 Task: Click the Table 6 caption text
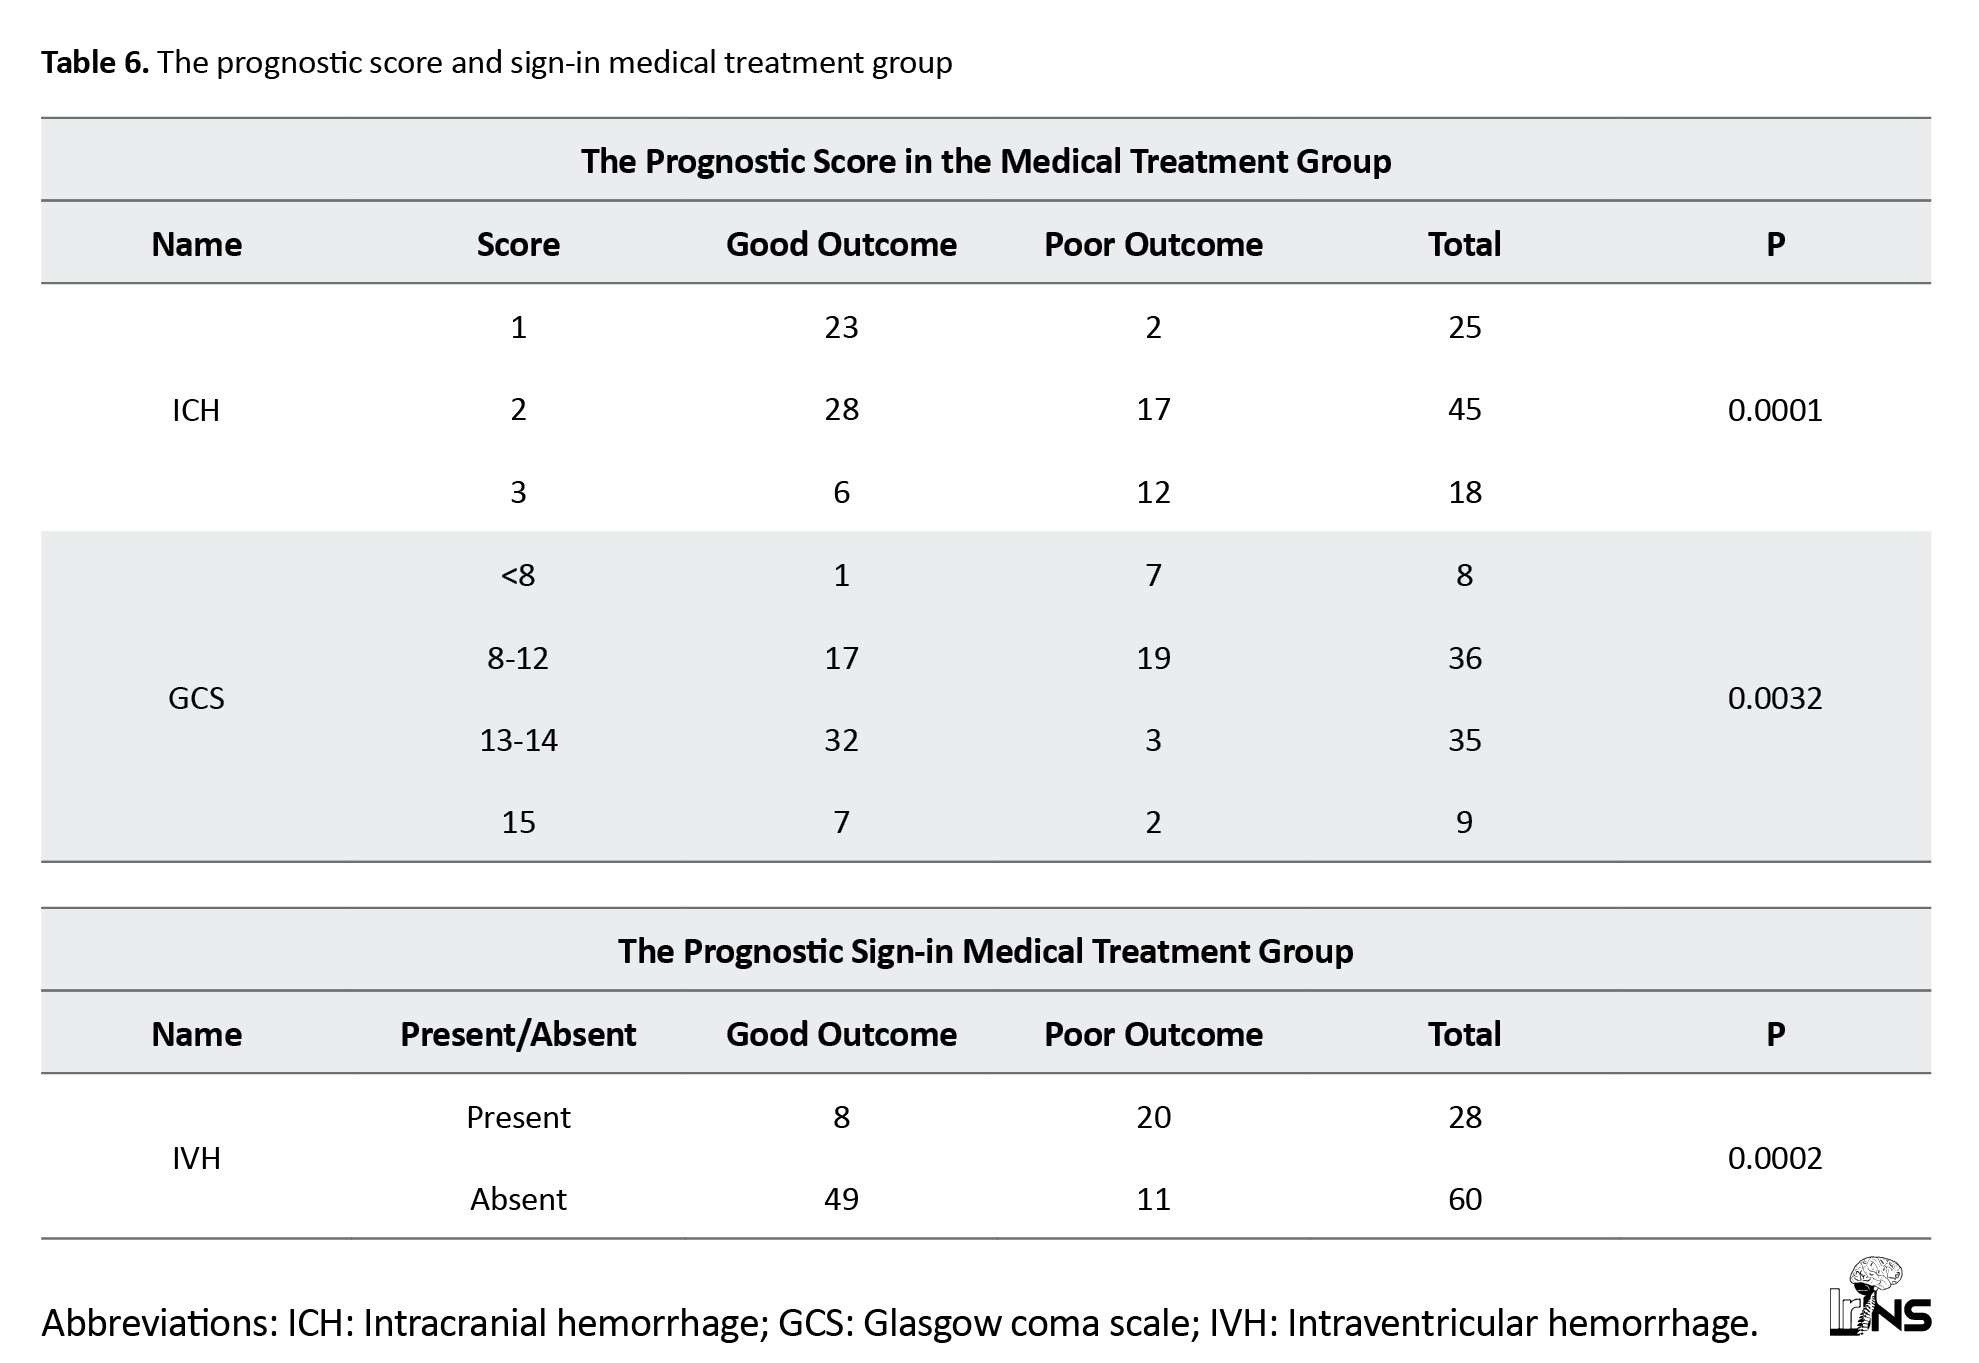[496, 63]
